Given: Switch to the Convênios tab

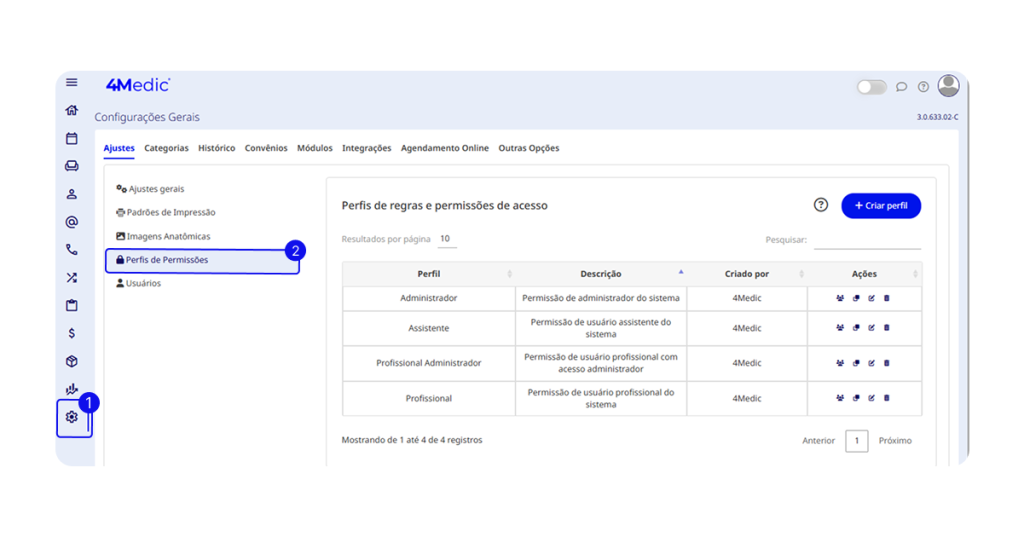Looking at the screenshot, I should 266,148.
